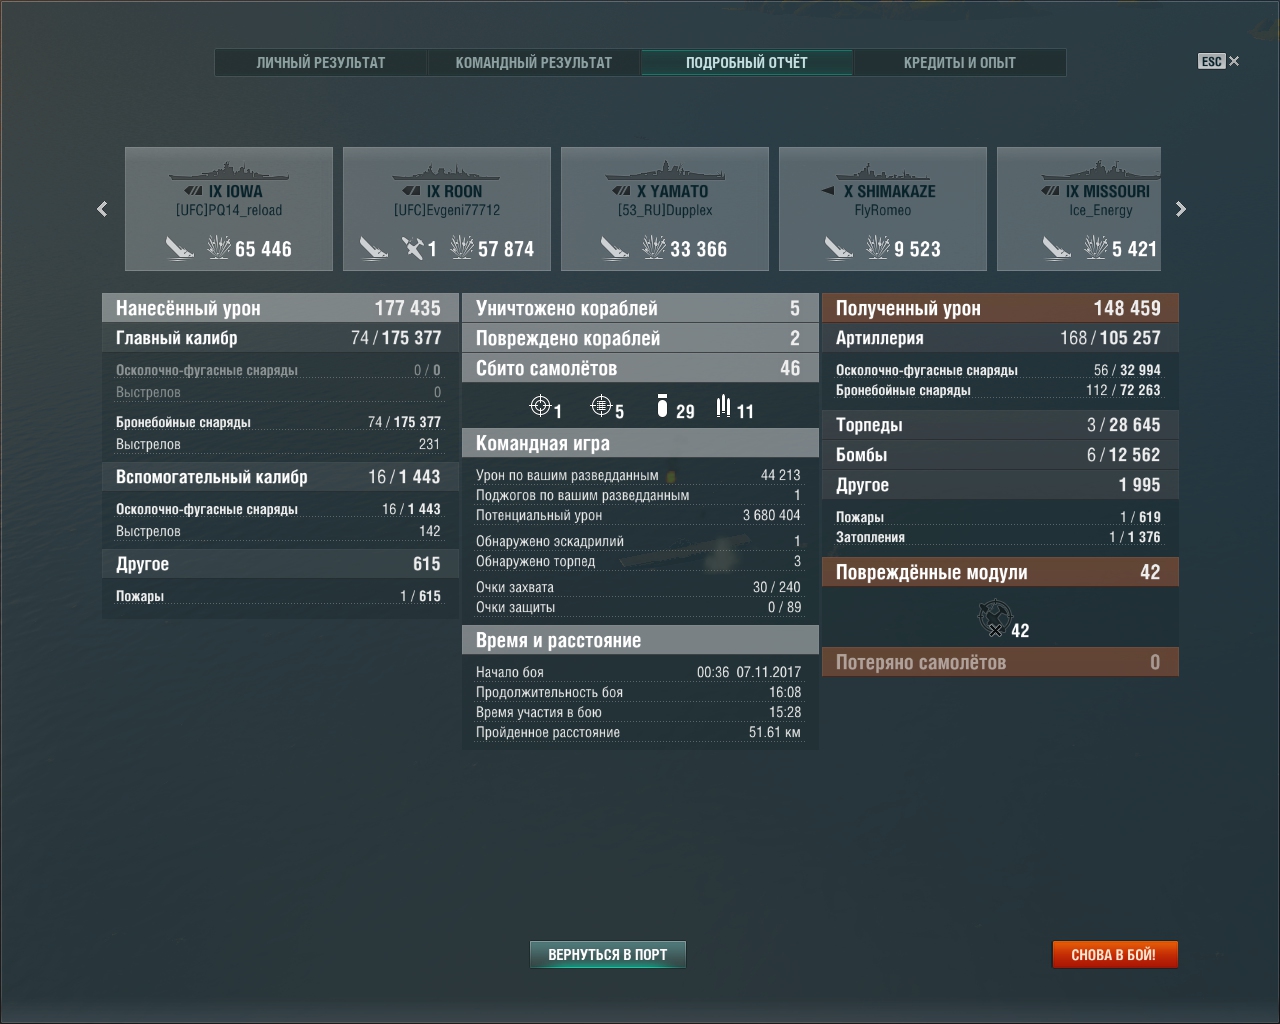Image resolution: width=1280 pixels, height=1024 pixels.
Task: Click the ship class icon before IX ROON
Action: (412, 191)
